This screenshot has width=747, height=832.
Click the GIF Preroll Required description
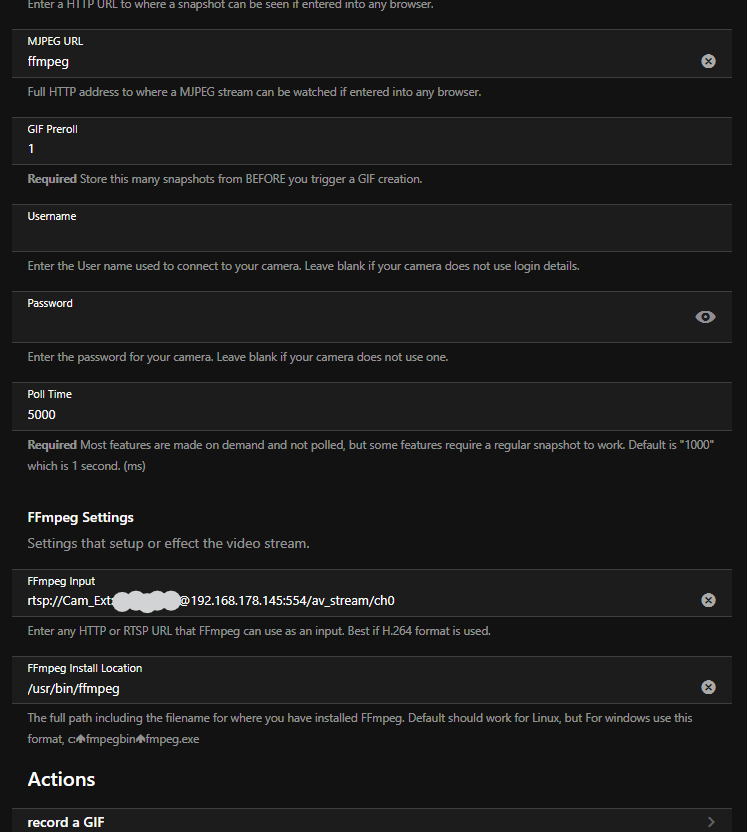pos(224,179)
